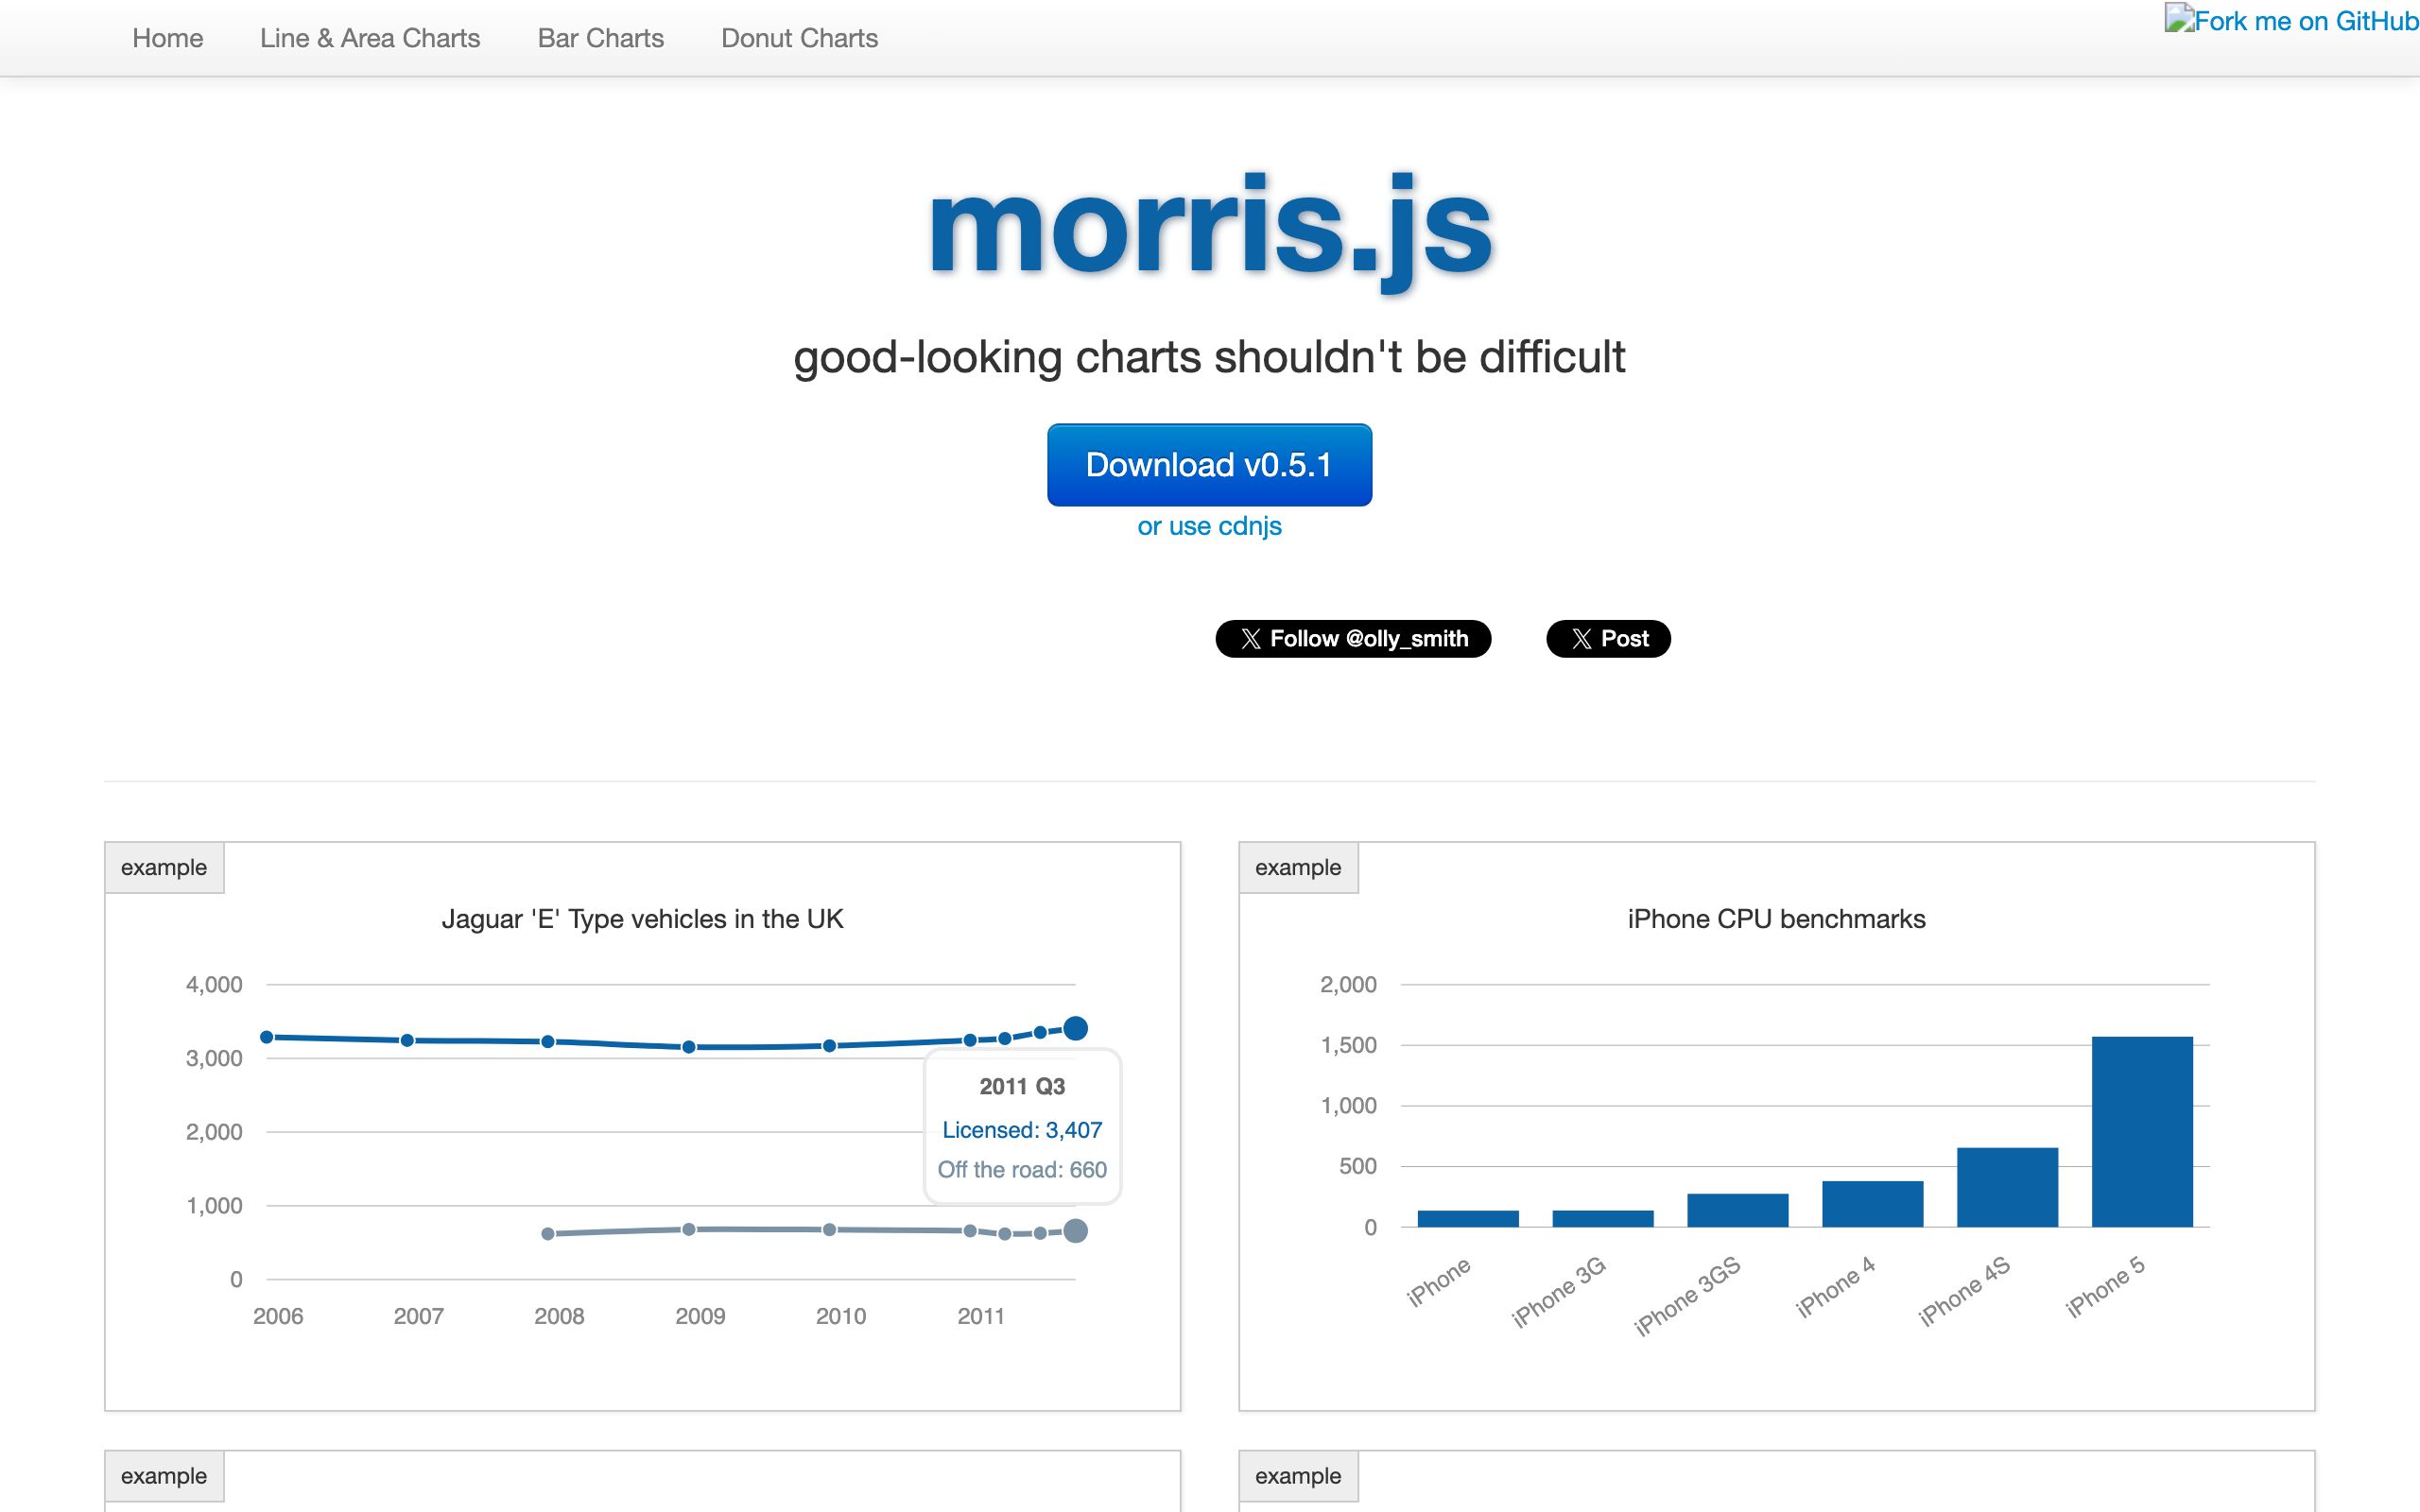The width and height of the screenshot is (2420, 1512).
Task: Click the 1,500 y-axis label on bar chart
Action: [x=1348, y=1045]
